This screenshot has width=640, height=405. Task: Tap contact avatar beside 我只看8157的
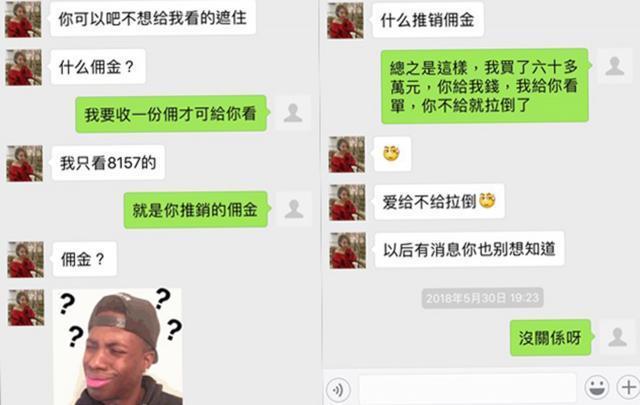(x=24, y=163)
